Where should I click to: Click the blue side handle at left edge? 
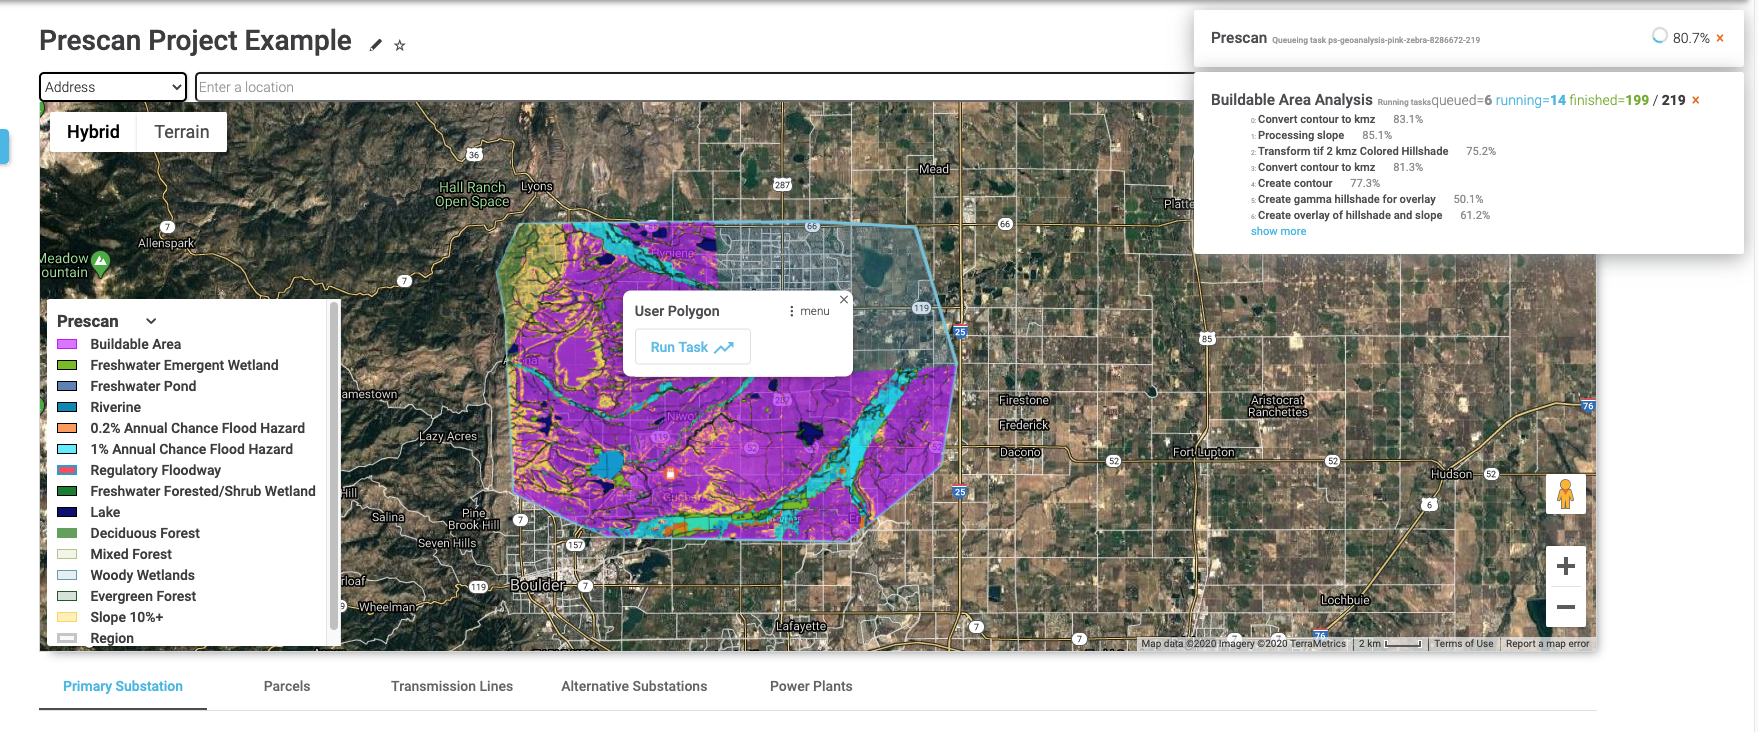[4, 146]
